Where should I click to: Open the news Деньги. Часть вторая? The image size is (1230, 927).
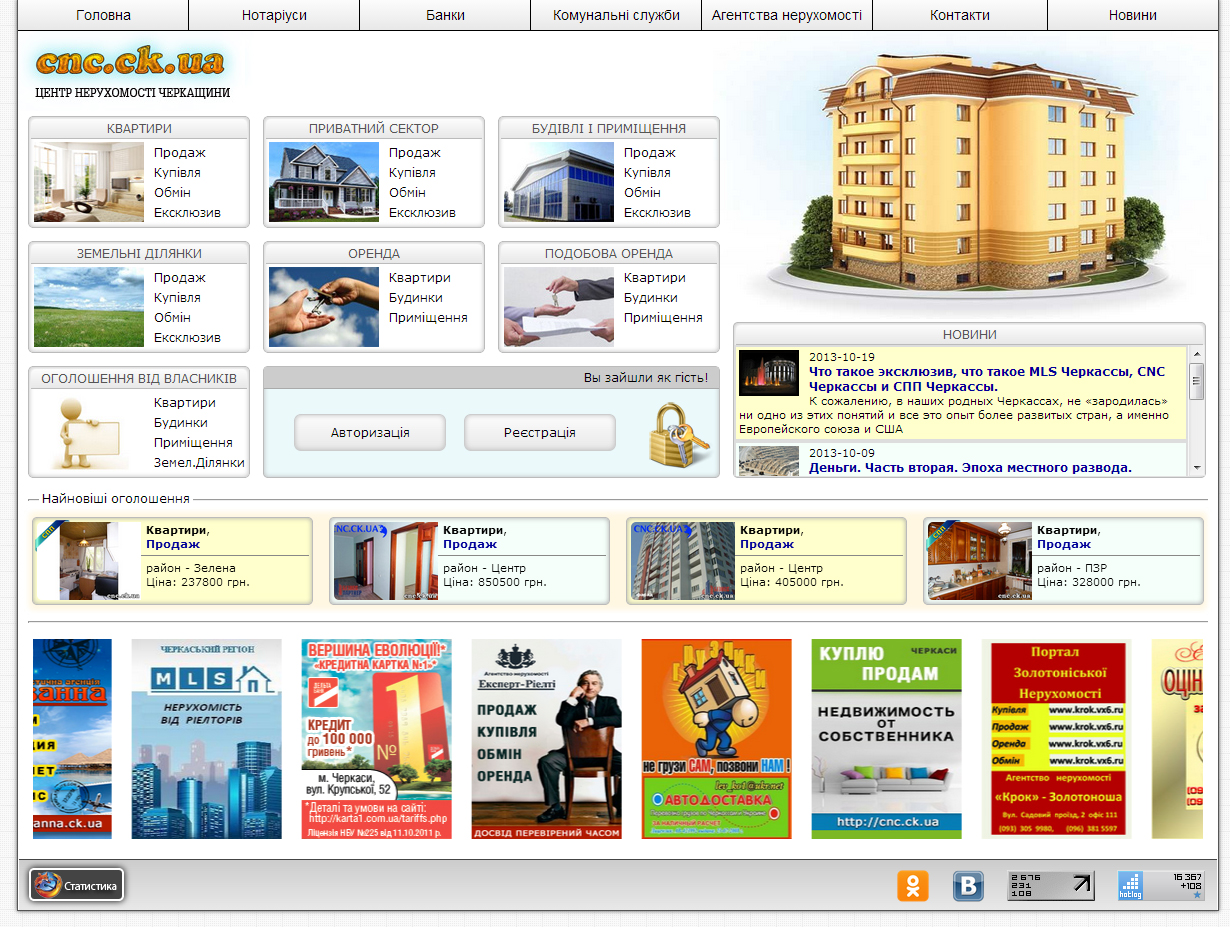970,467
